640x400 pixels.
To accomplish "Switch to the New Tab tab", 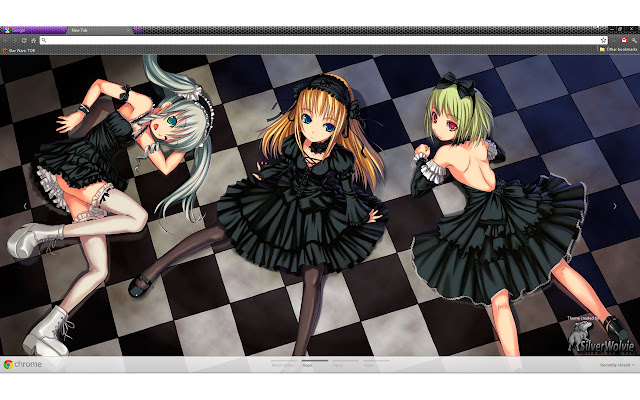I will 99,30.
